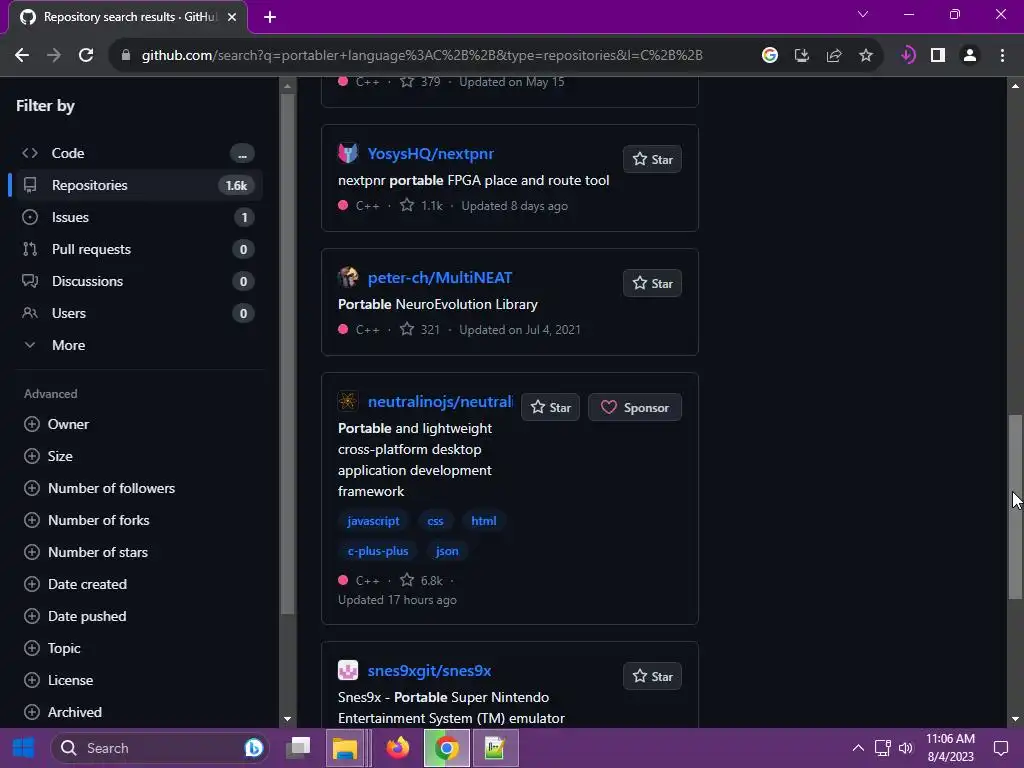Click the peter-ch avatar icon
The height and width of the screenshot is (768, 1024).
point(347,278)
